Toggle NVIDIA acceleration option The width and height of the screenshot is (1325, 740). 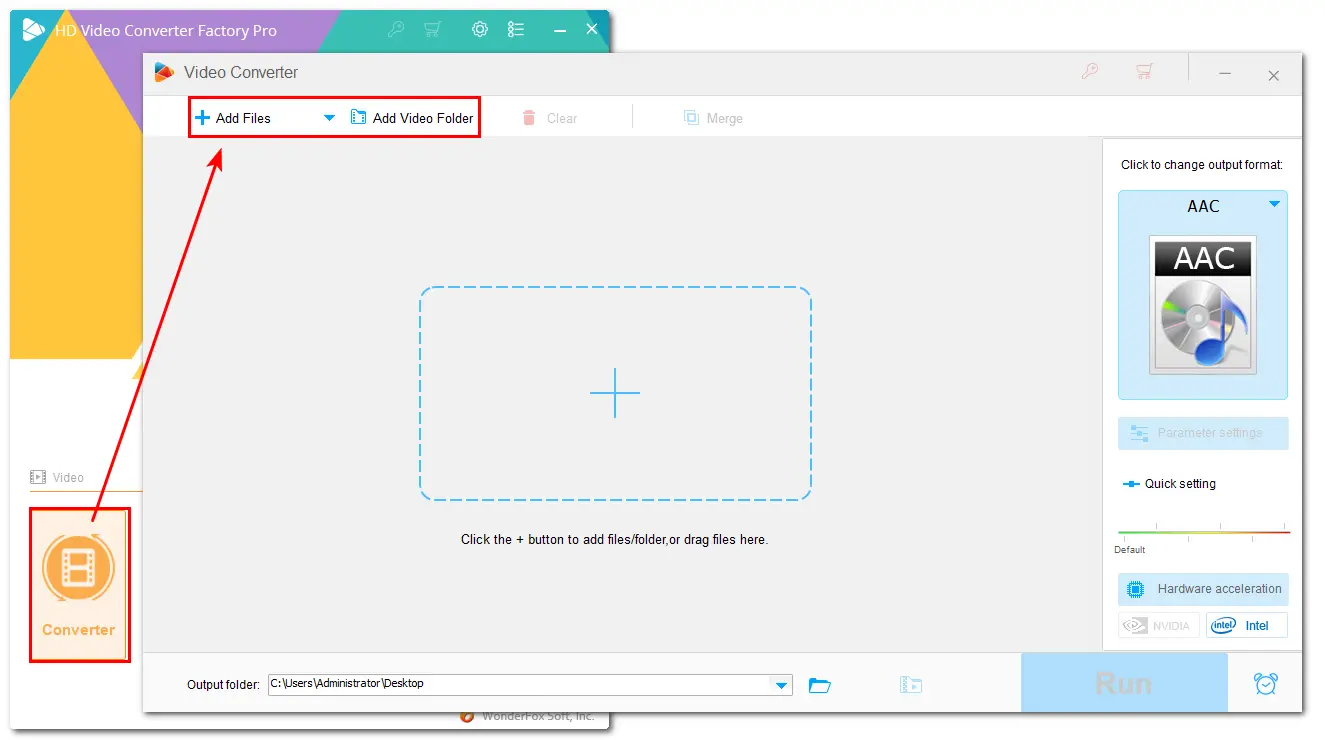(1159, 626)
